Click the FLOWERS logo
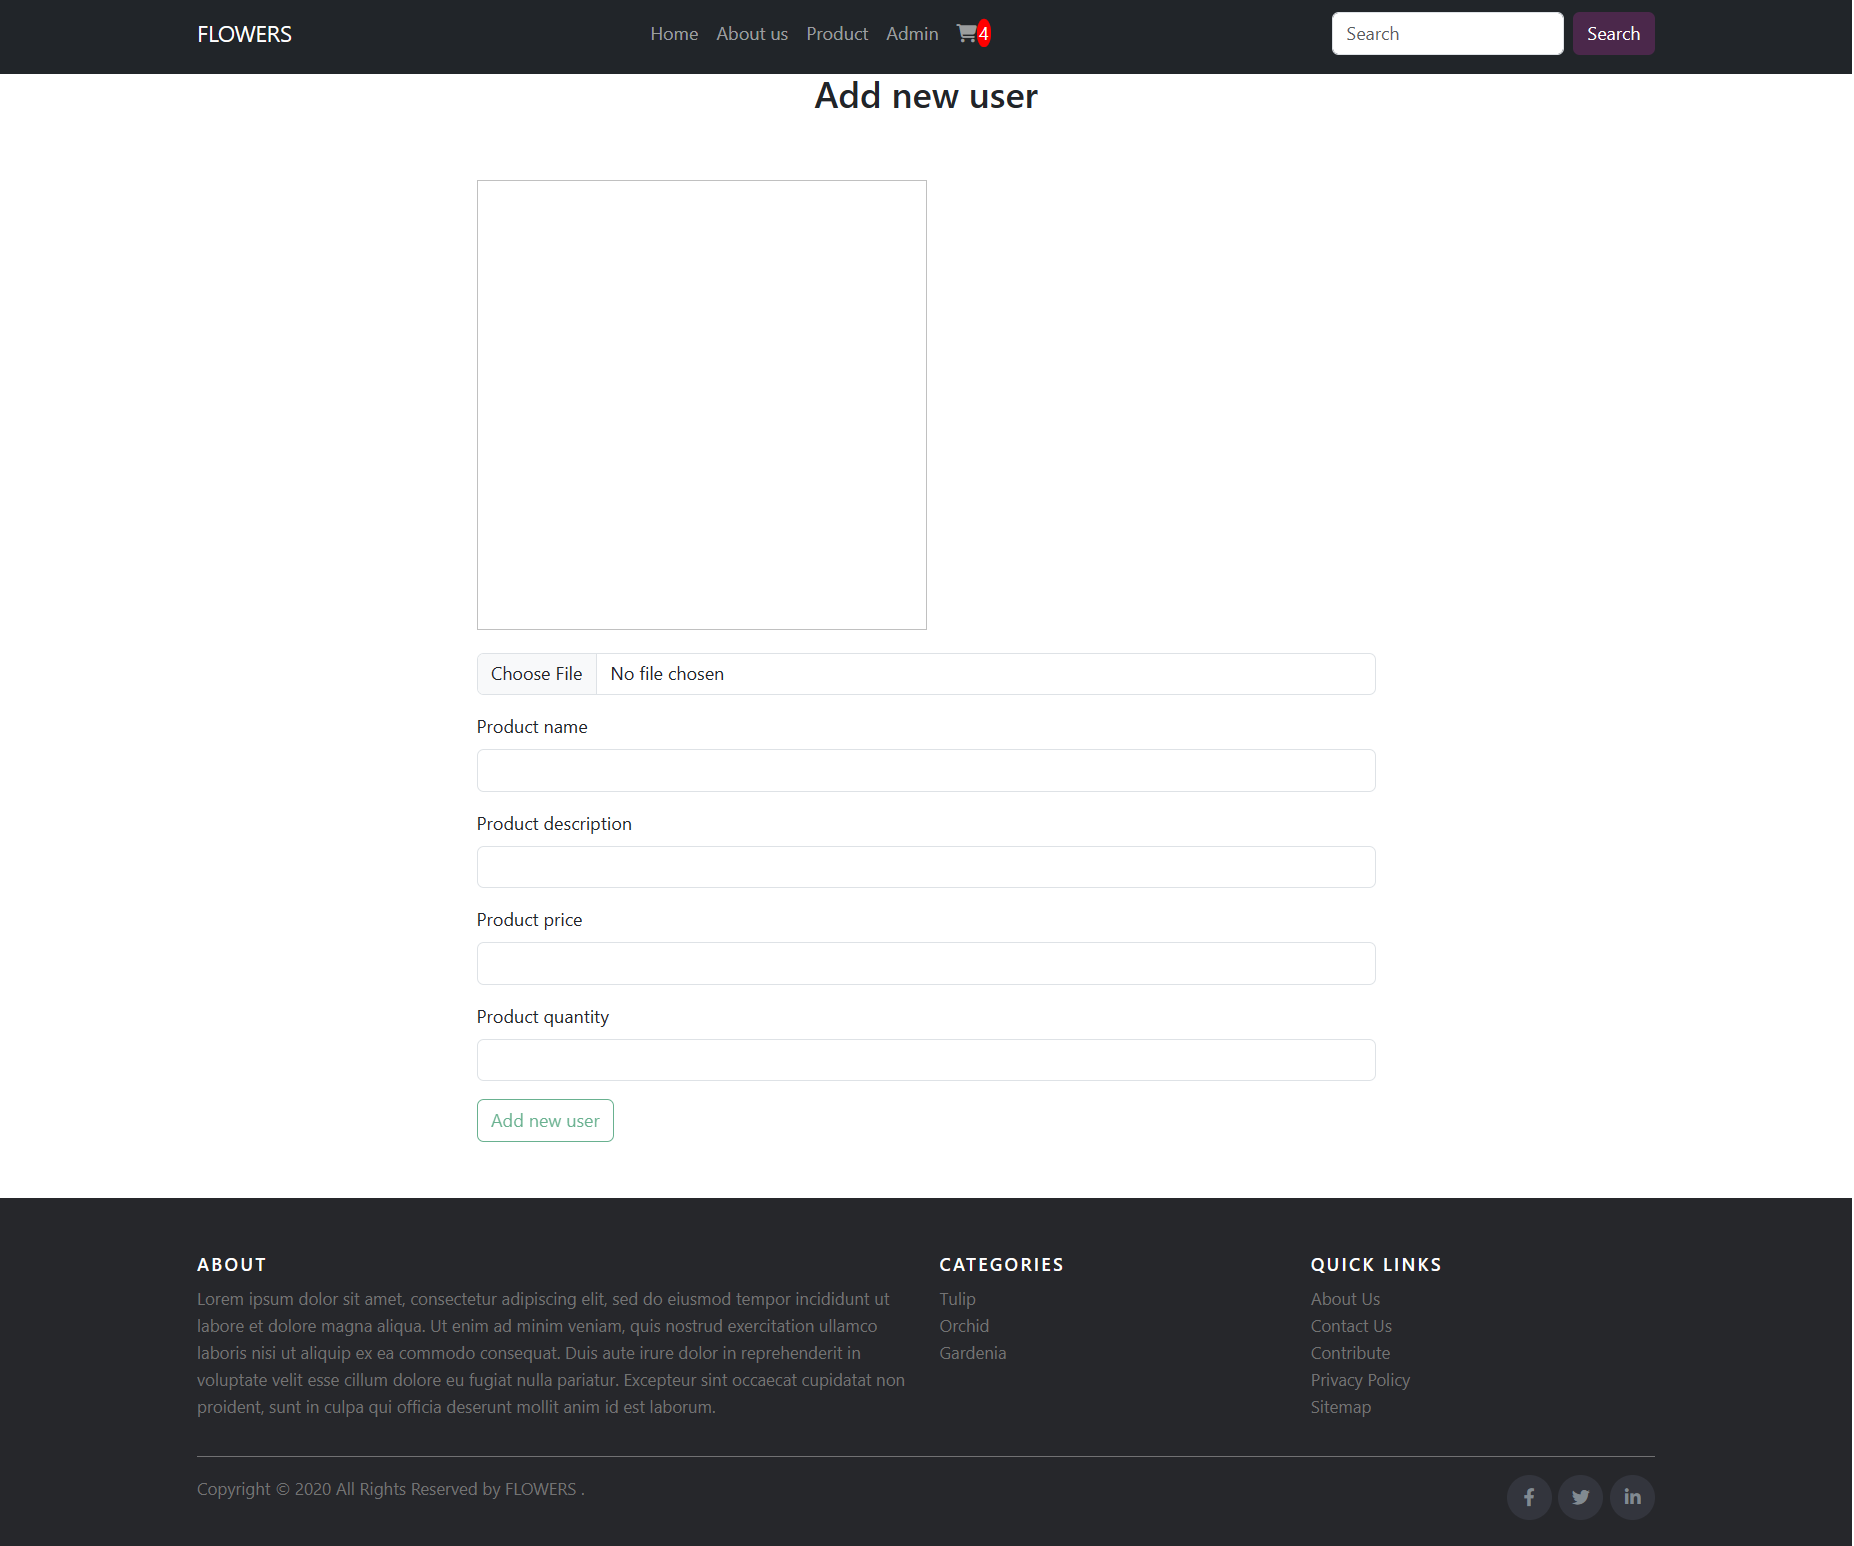Screen dimensions: 1854x1546 tap(244, 33)
